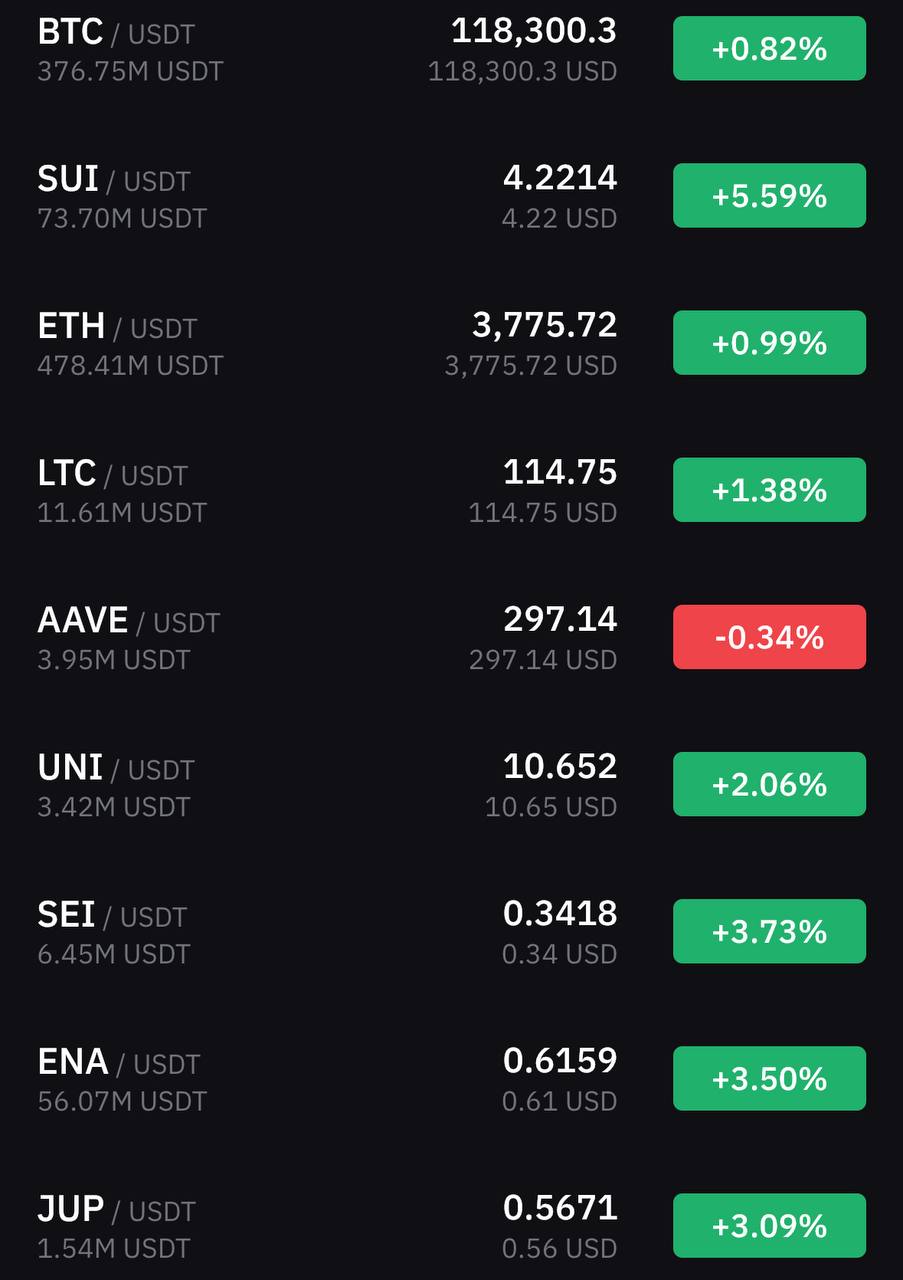Tap the +0.99% badge next to ETH
Viewport: 903px width, 1280px height.
tap(769, 343)
